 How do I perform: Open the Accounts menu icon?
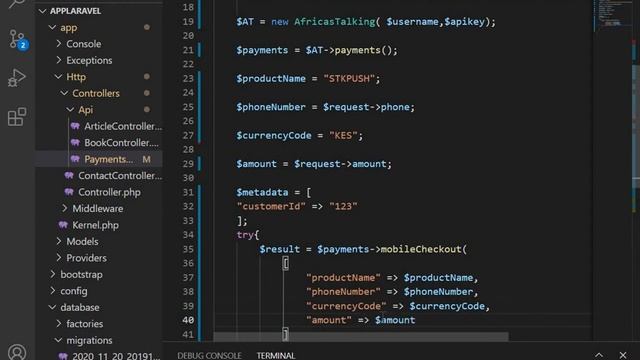[x=17, y=351]
